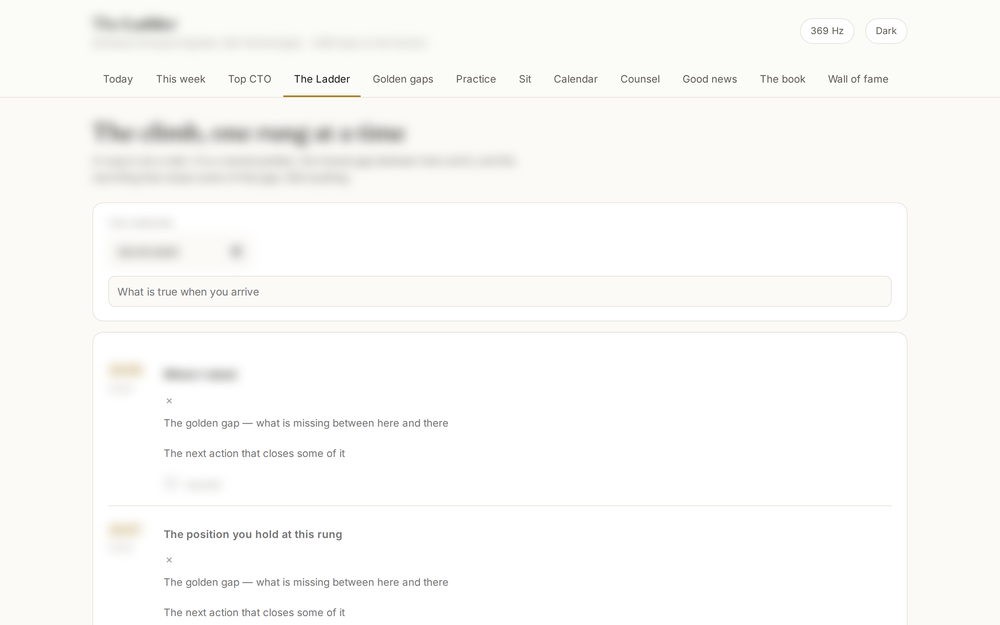This screenshot has width=1000, height=625.
Task: Open the Today tab
Action: pos(118,79)
